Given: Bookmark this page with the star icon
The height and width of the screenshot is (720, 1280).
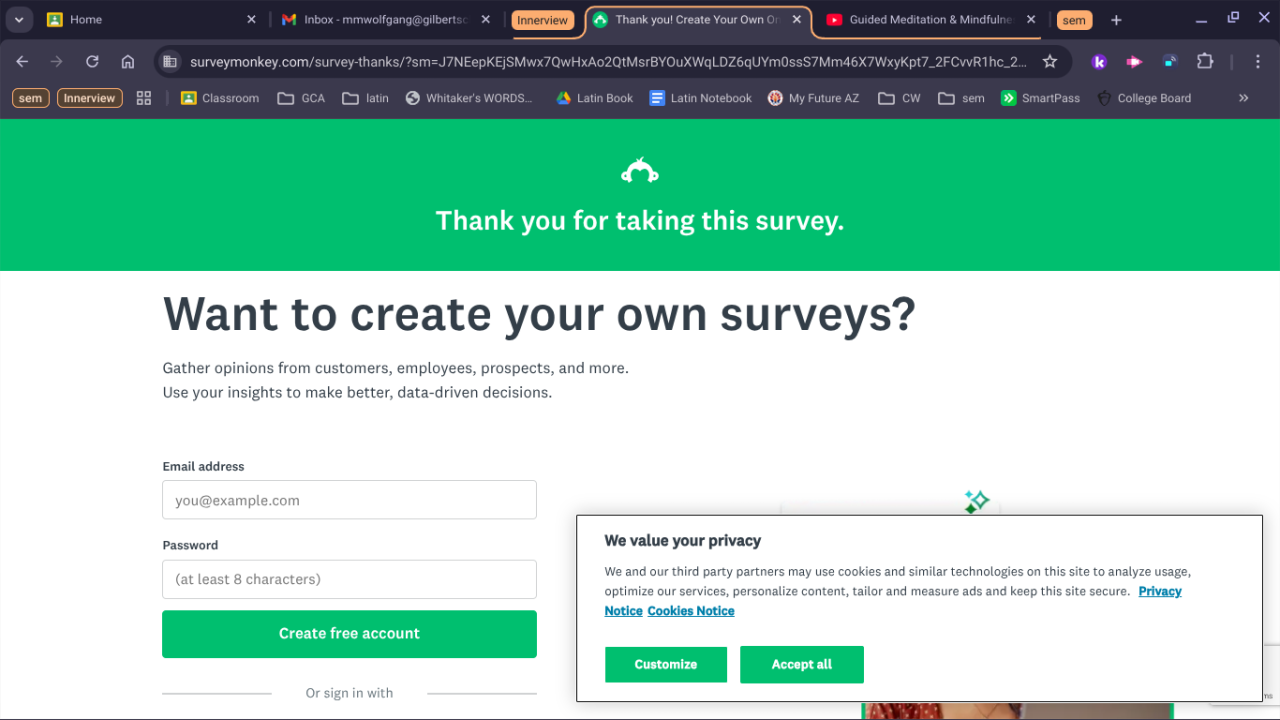Looking at the screenshot, I should point(1050,62).
